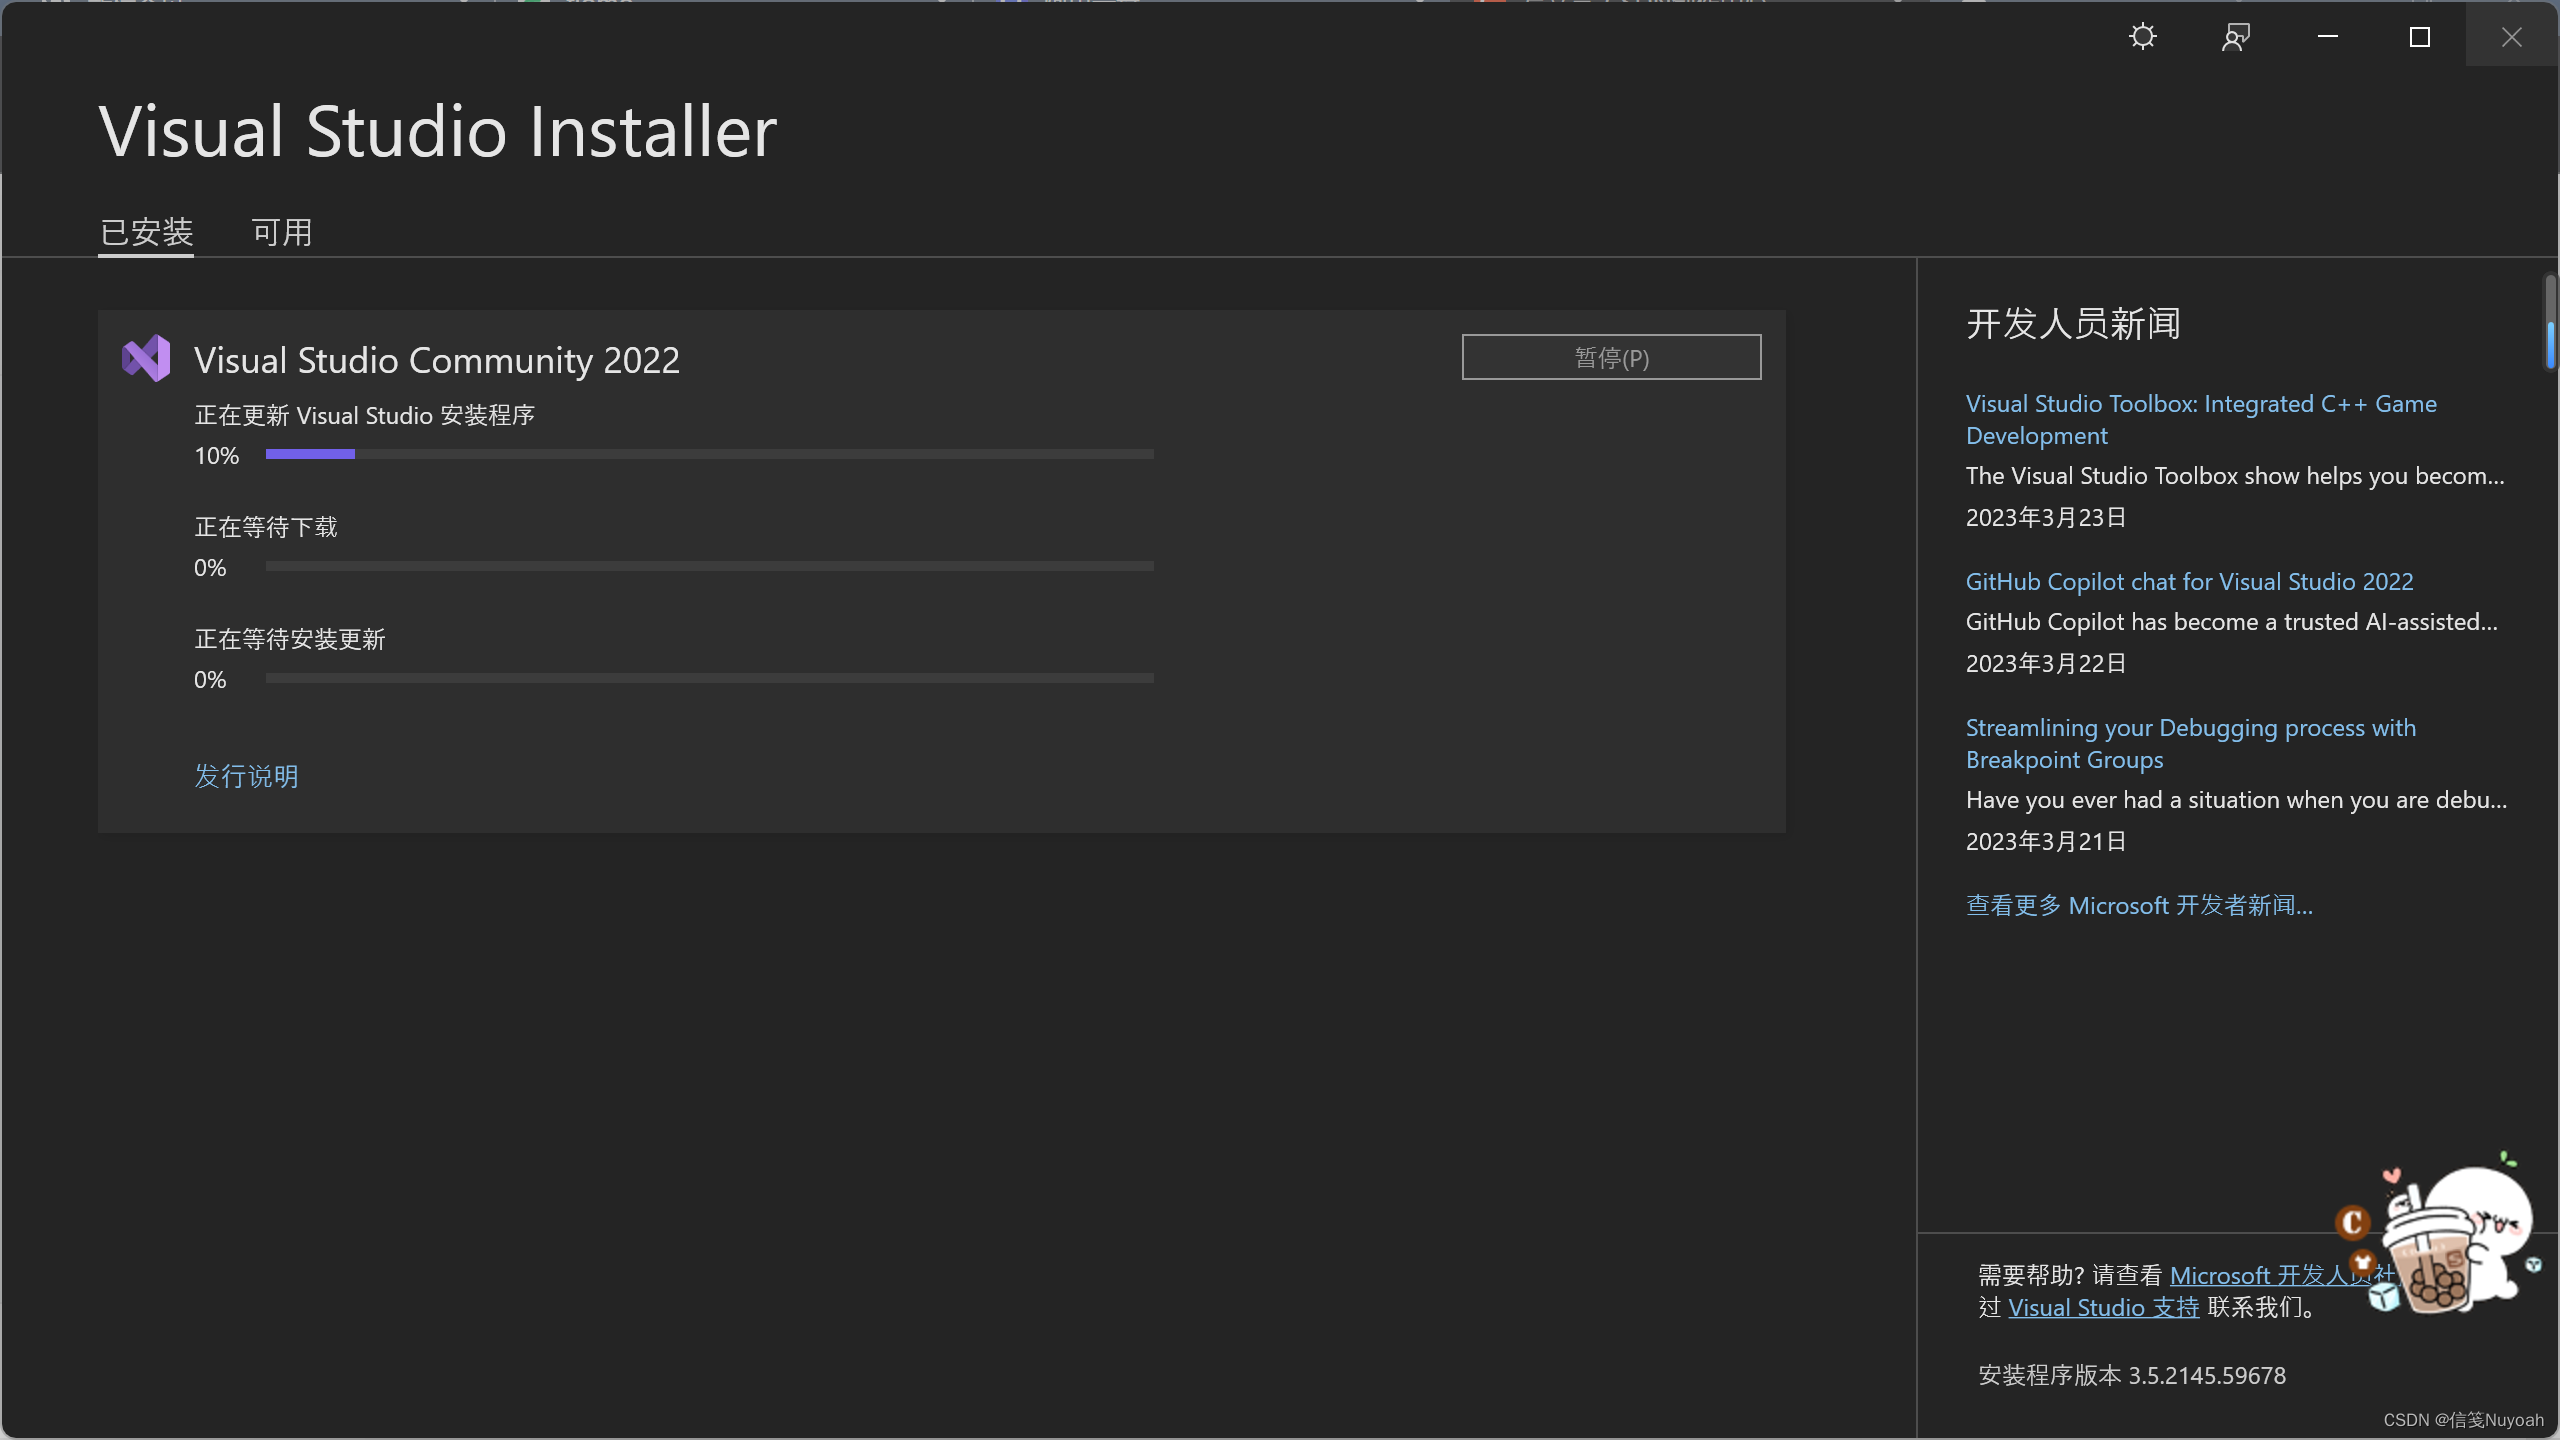Click the theme toggle sun icon

pos(2142,38)
